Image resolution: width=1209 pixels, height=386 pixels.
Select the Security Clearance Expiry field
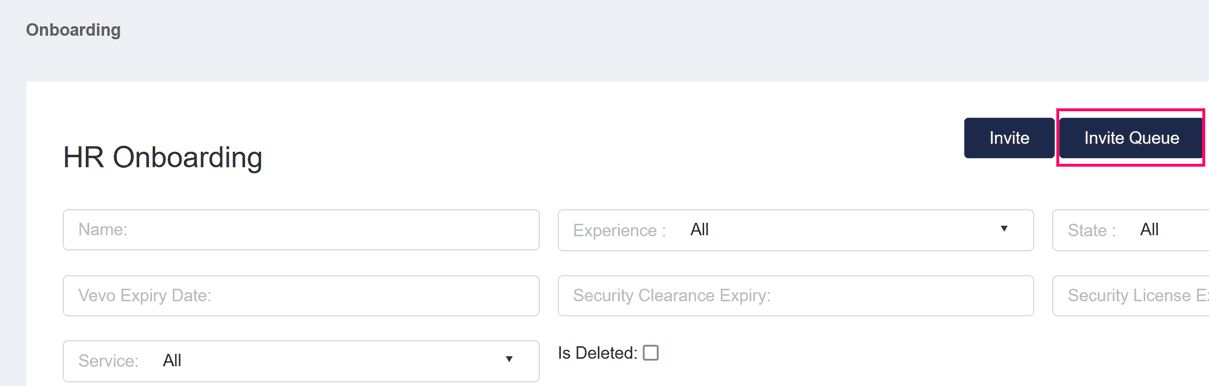796,296
